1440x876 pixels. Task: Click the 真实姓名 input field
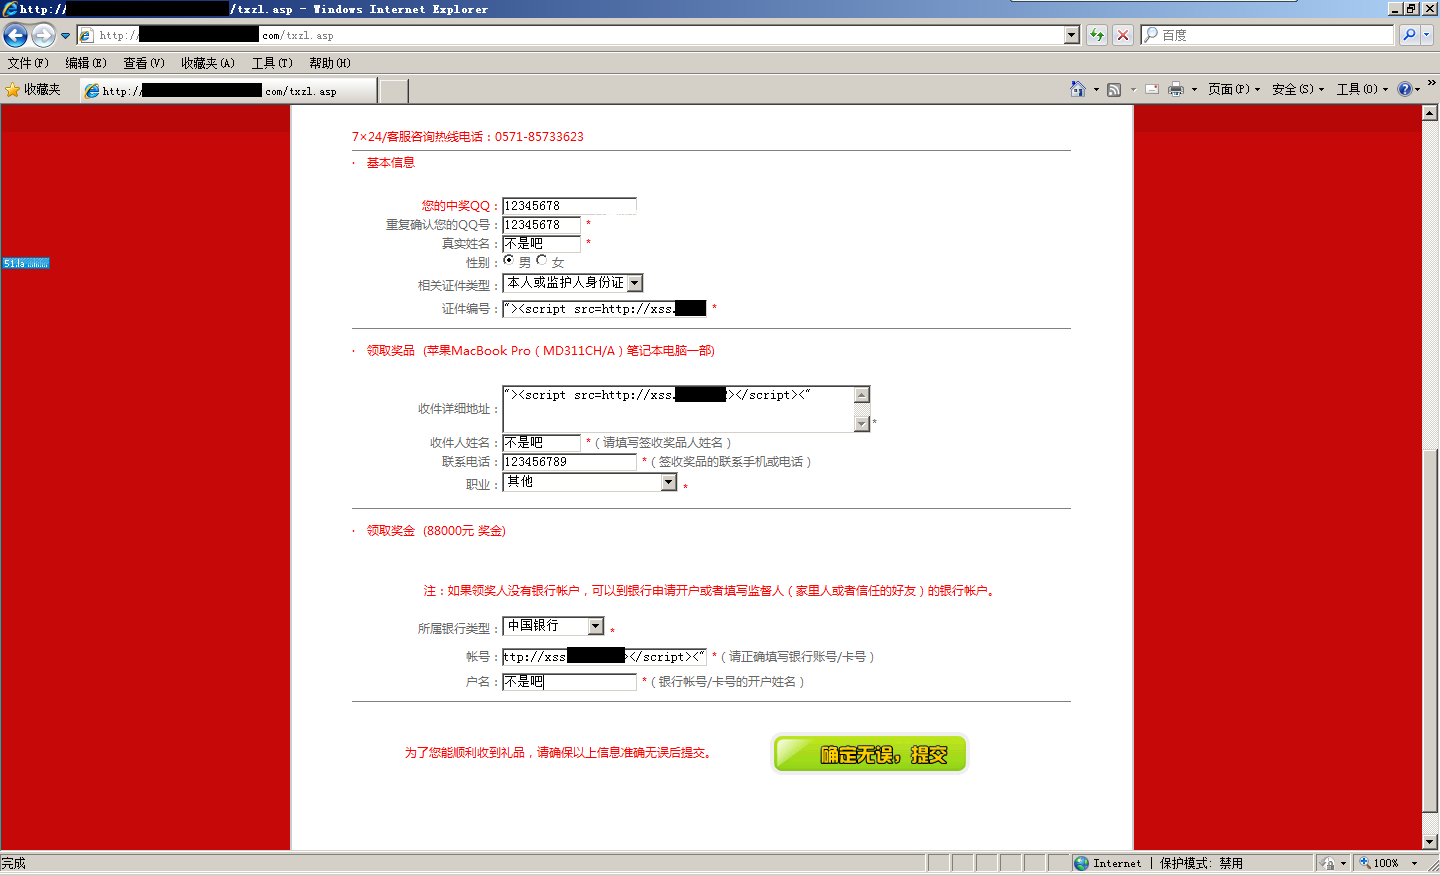[541, 244]
